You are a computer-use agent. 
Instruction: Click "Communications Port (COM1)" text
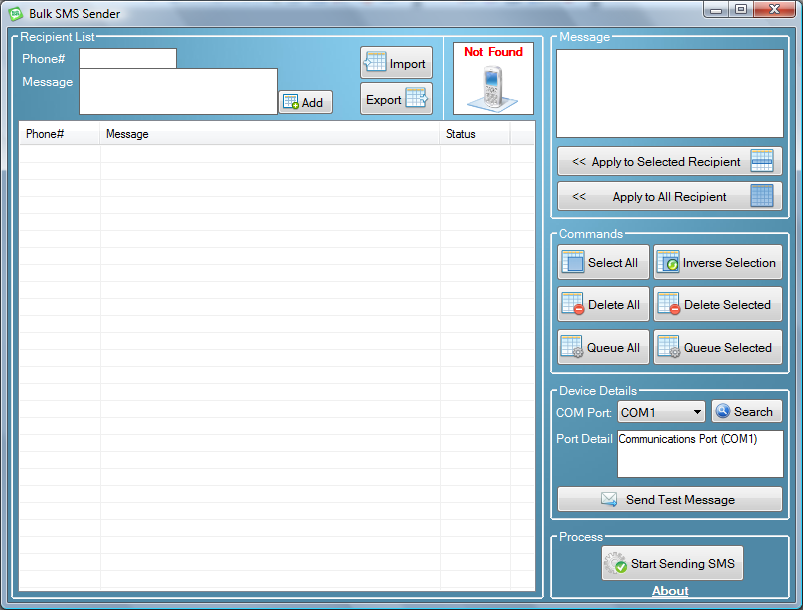pos(687,439)
